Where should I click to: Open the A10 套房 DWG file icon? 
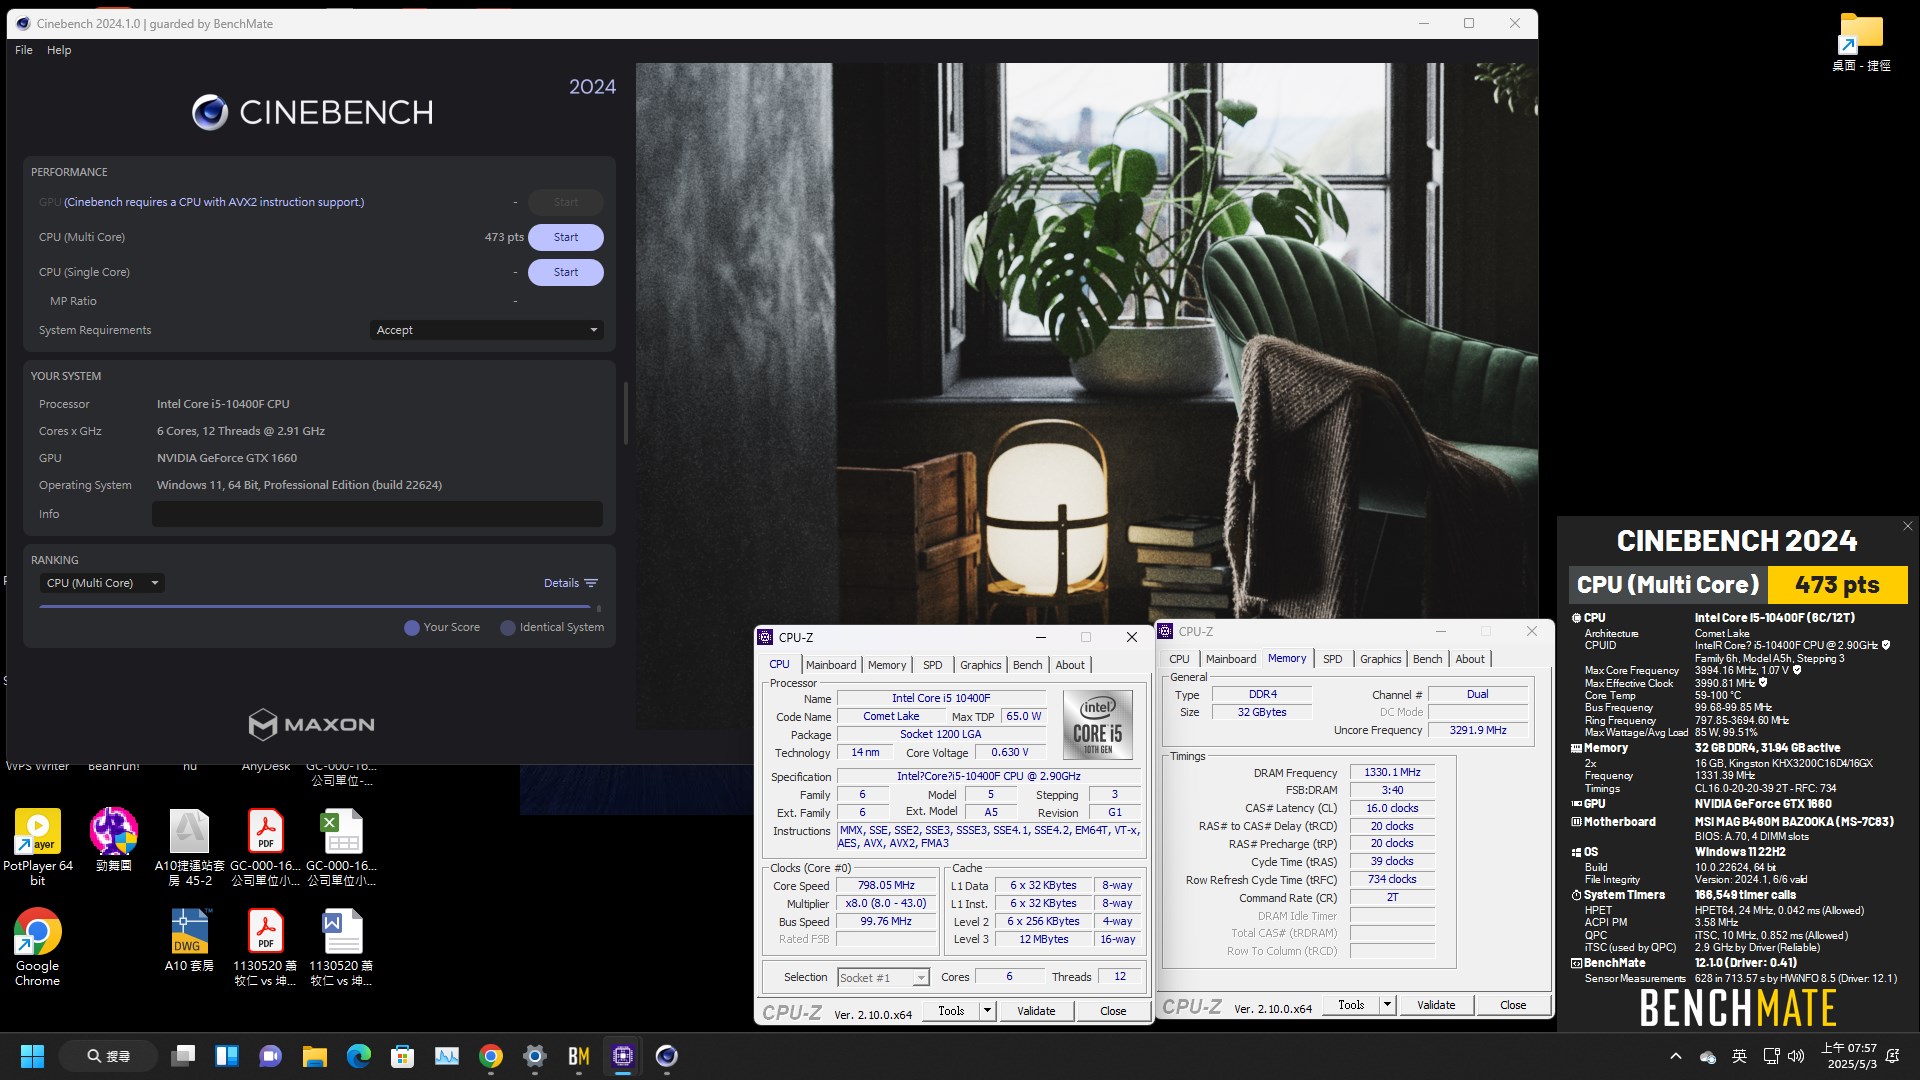(x=189, y=940)
